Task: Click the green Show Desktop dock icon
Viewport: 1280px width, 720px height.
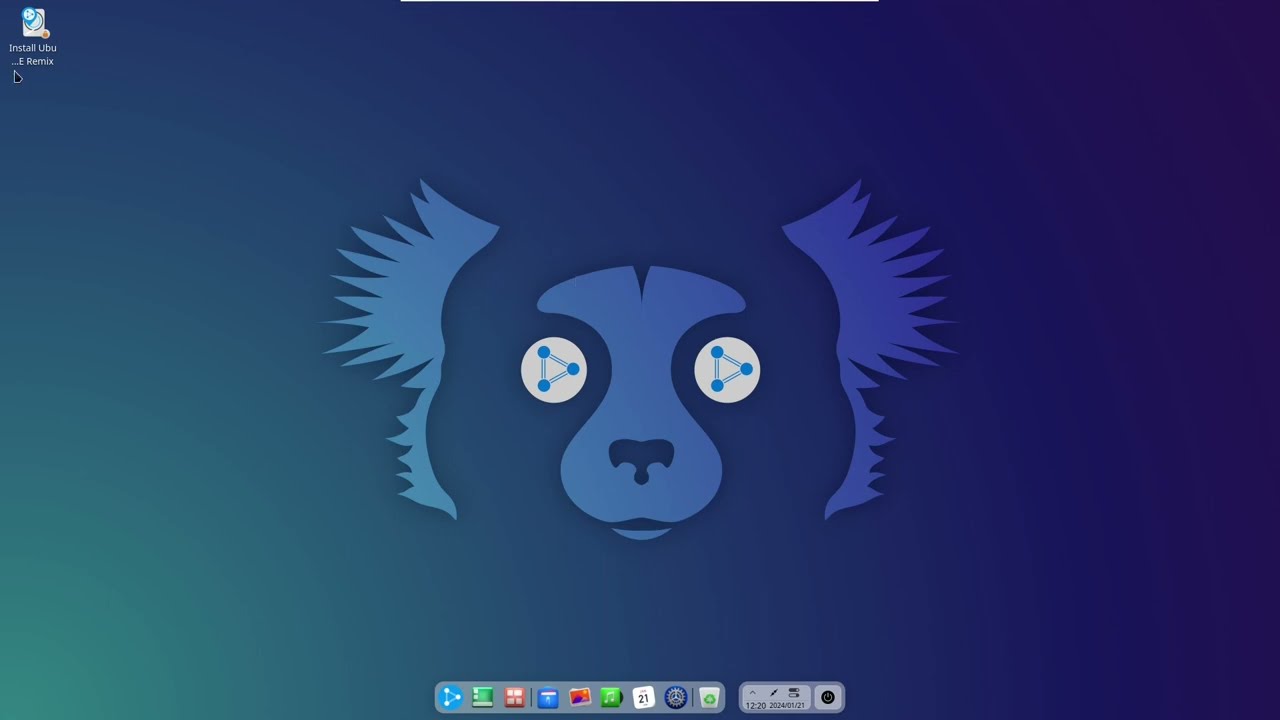Action: pyautogui.click(x=482, y=697)
